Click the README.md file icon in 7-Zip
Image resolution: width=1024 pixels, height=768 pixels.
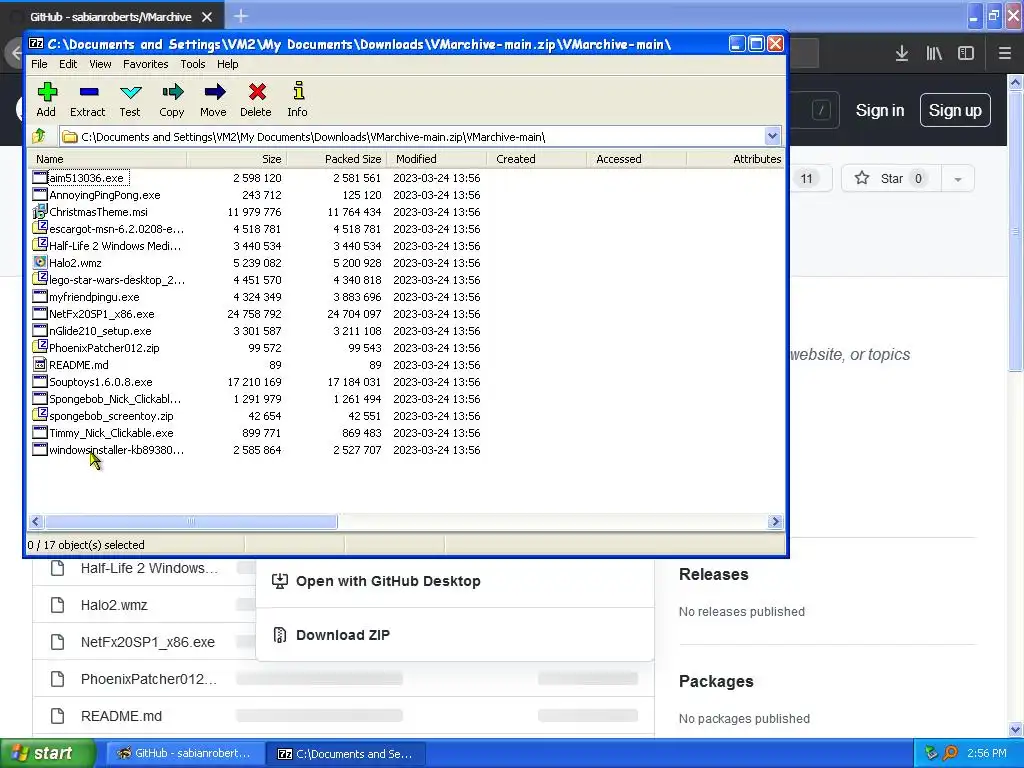tap(40, 364)
